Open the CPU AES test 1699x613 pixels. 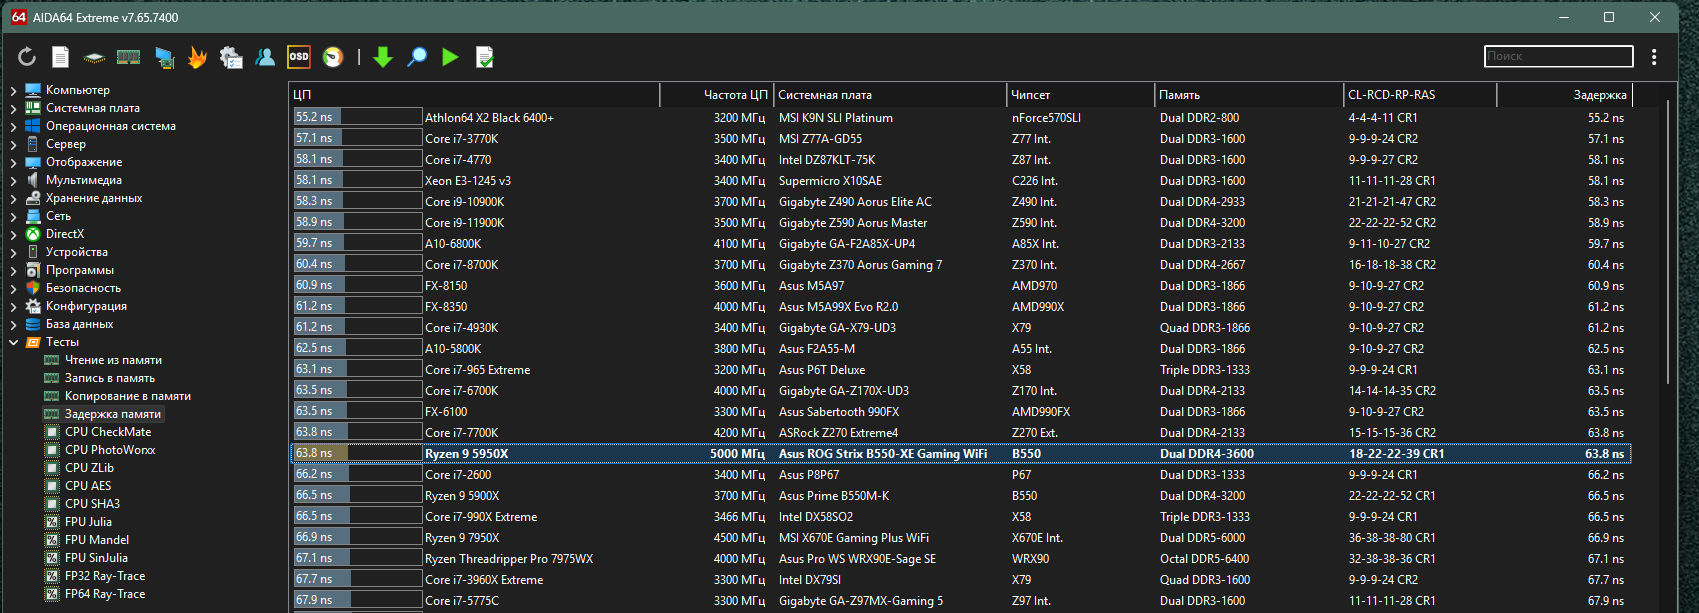point(88,486)
